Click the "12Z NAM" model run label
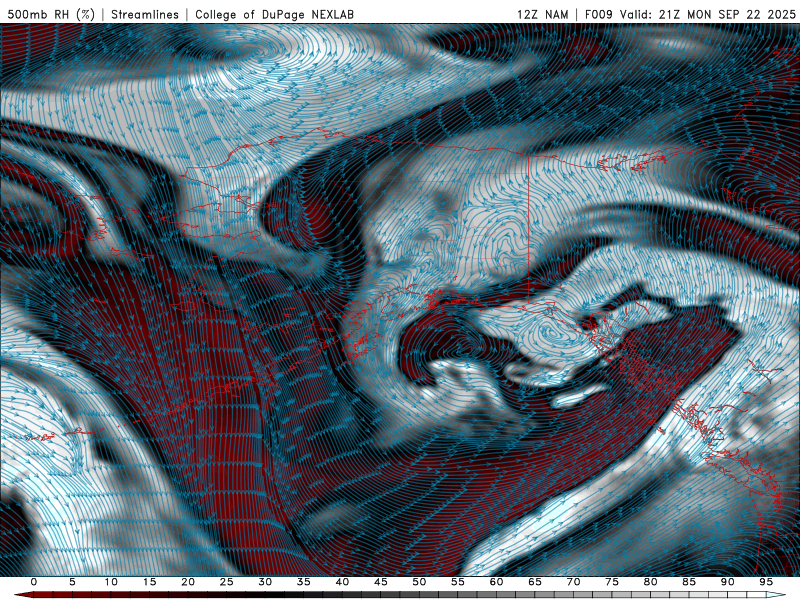The height and width of the screenshot is (600, 800). 543,14
